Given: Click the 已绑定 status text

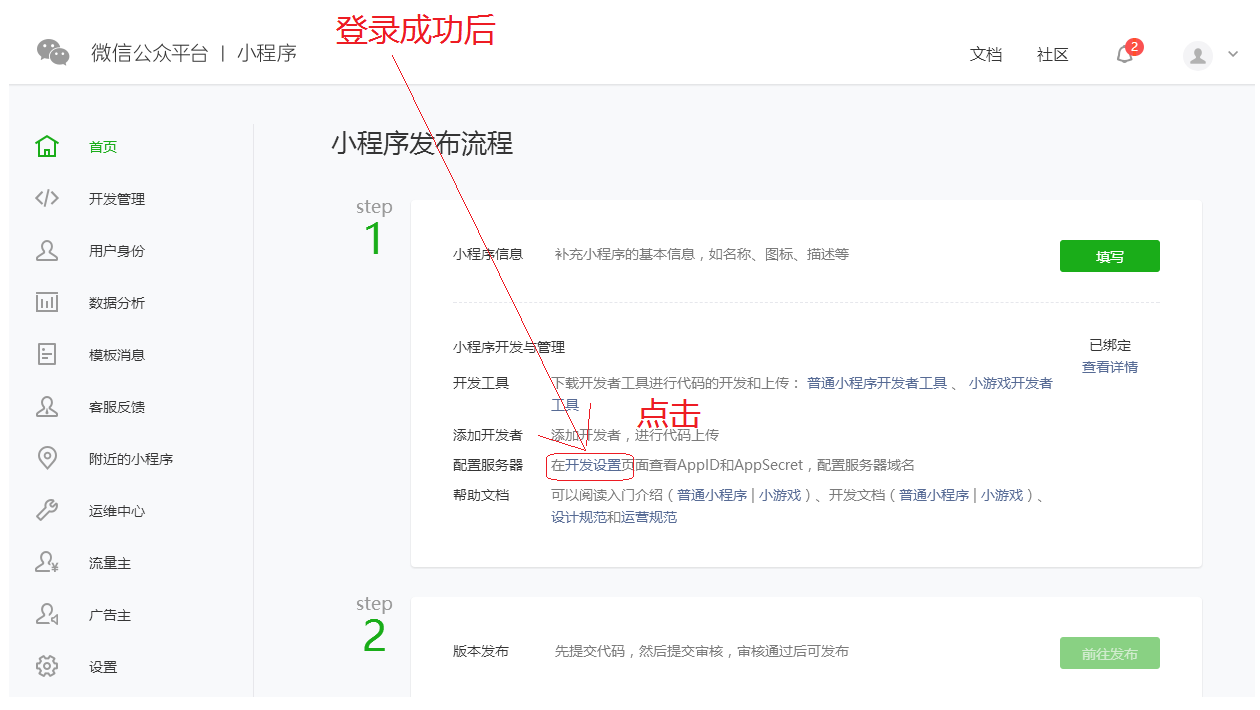Looking at the screenshot, I should coord(1110,345).
